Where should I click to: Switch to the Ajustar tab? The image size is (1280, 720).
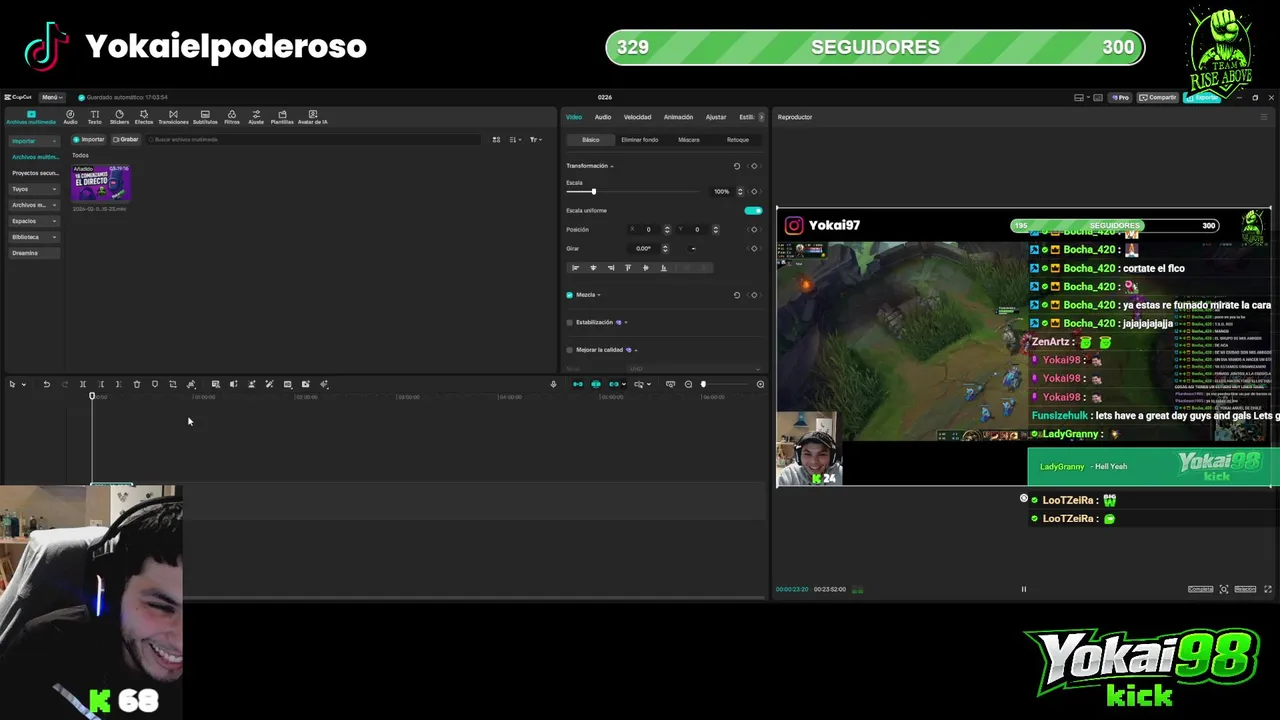pos(716,117)
